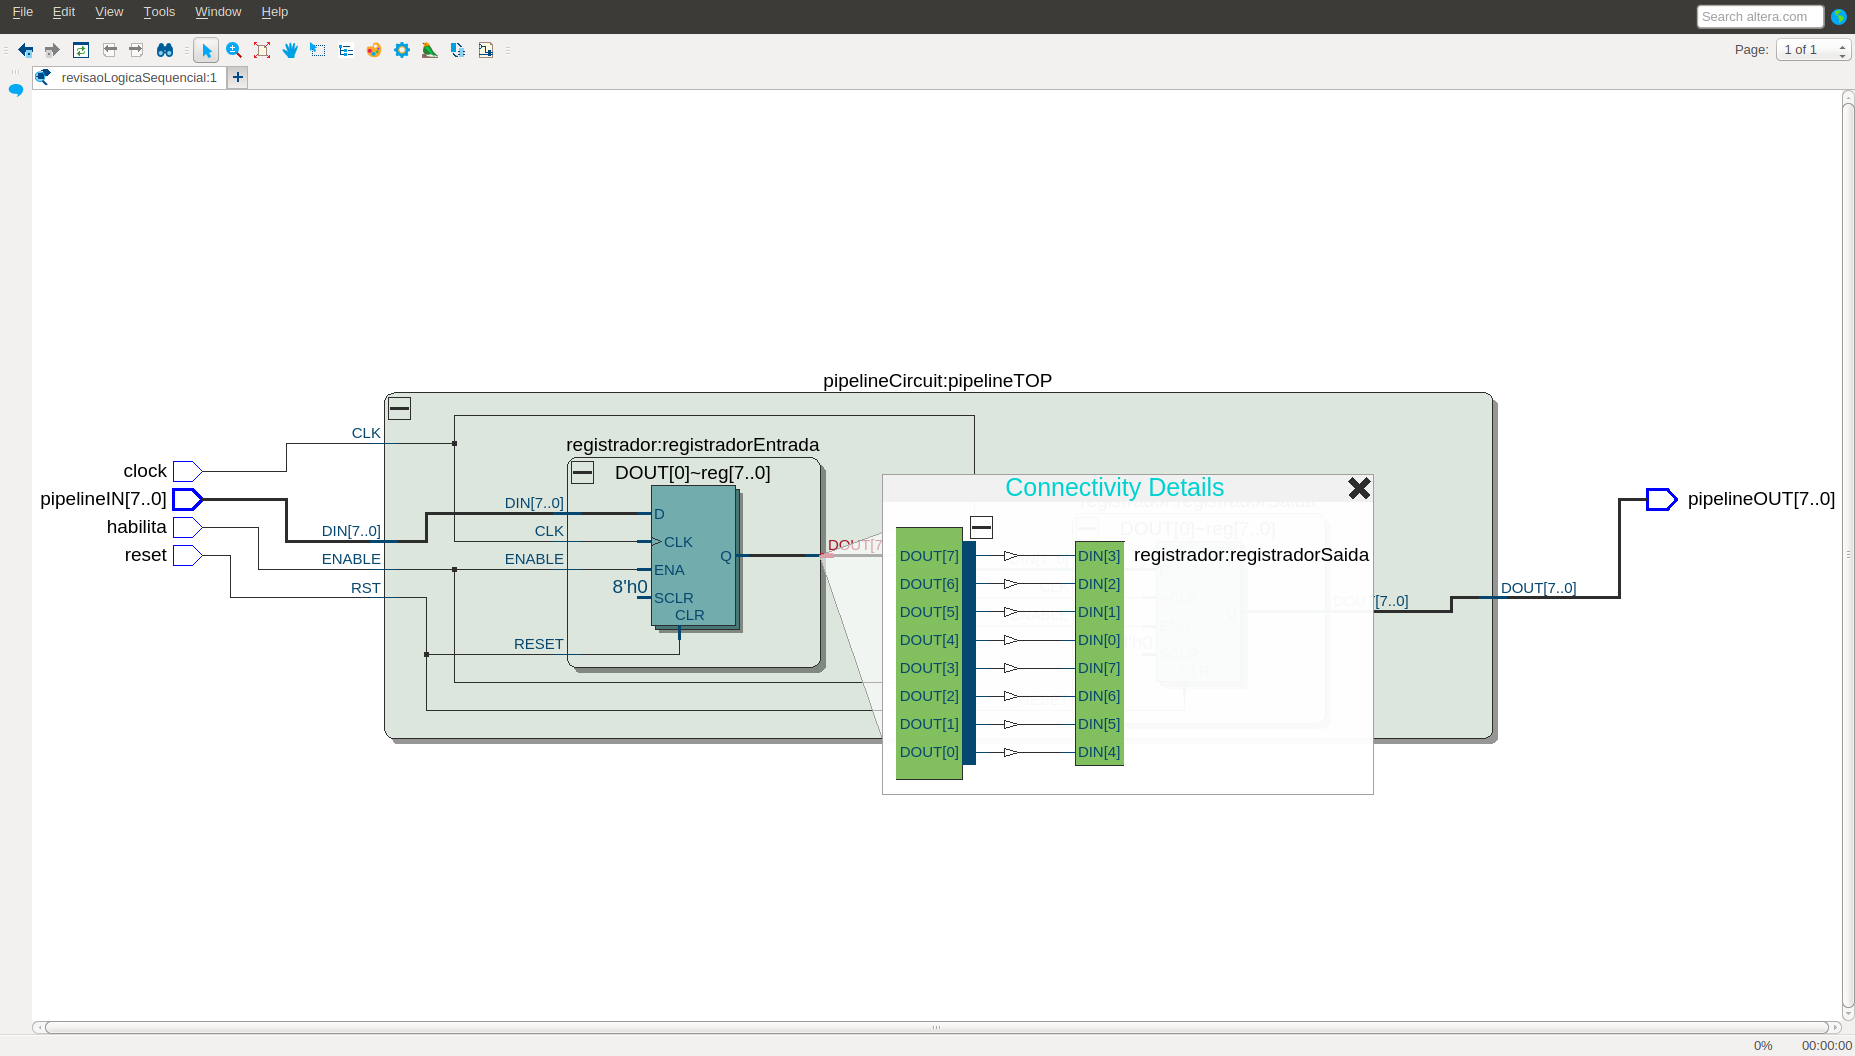Image resolution: width=1855 pixels, height=1056 pixels.
Task: Open the Window menu
Action: (x=218, y=12)
